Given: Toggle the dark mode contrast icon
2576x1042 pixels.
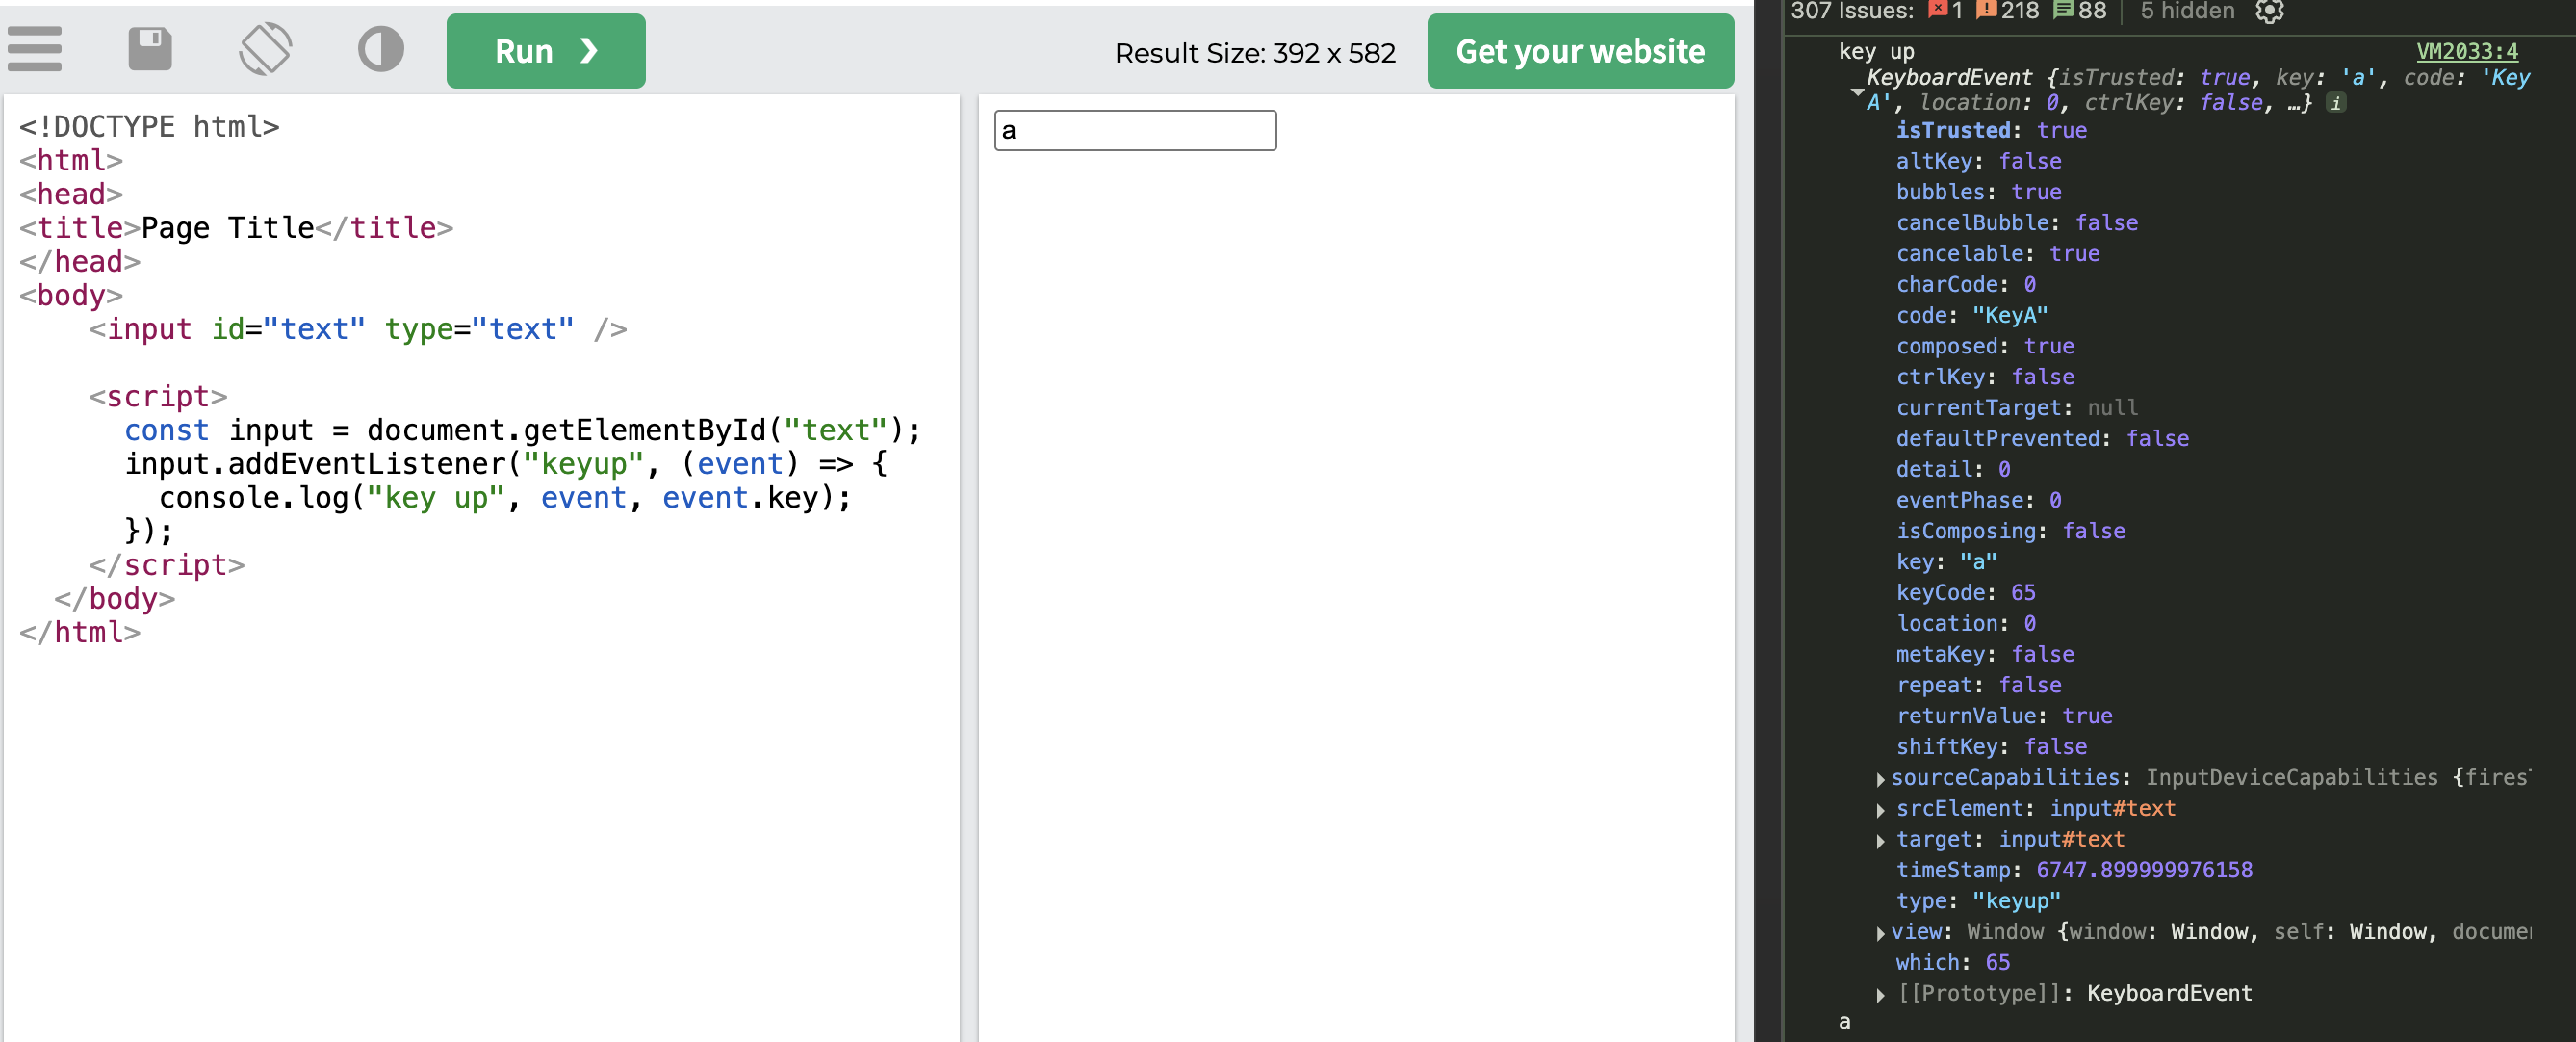Looking at the screenshot, I should pyautogui.click(x=381, y=50).
